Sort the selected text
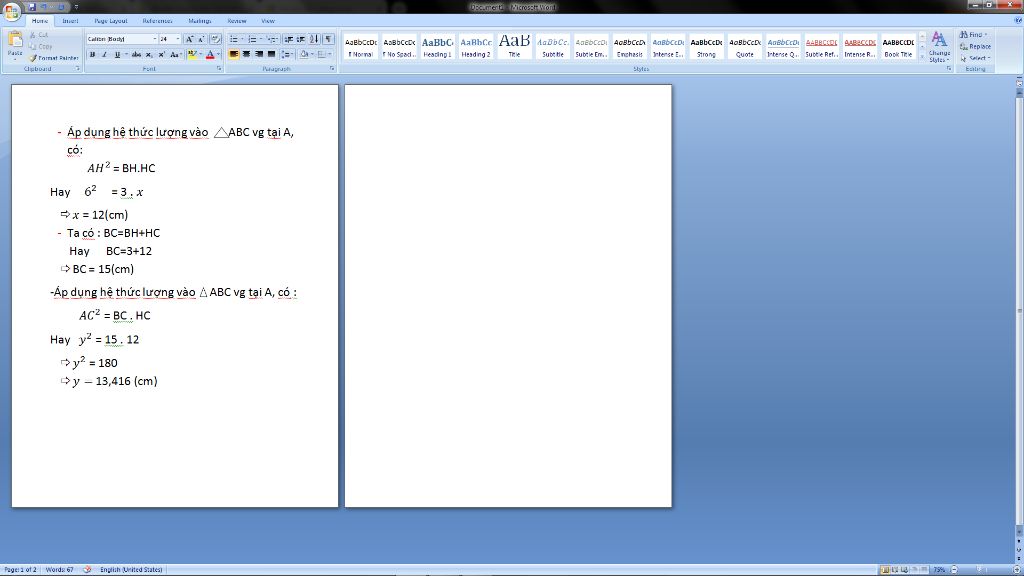 coord(314,39)
